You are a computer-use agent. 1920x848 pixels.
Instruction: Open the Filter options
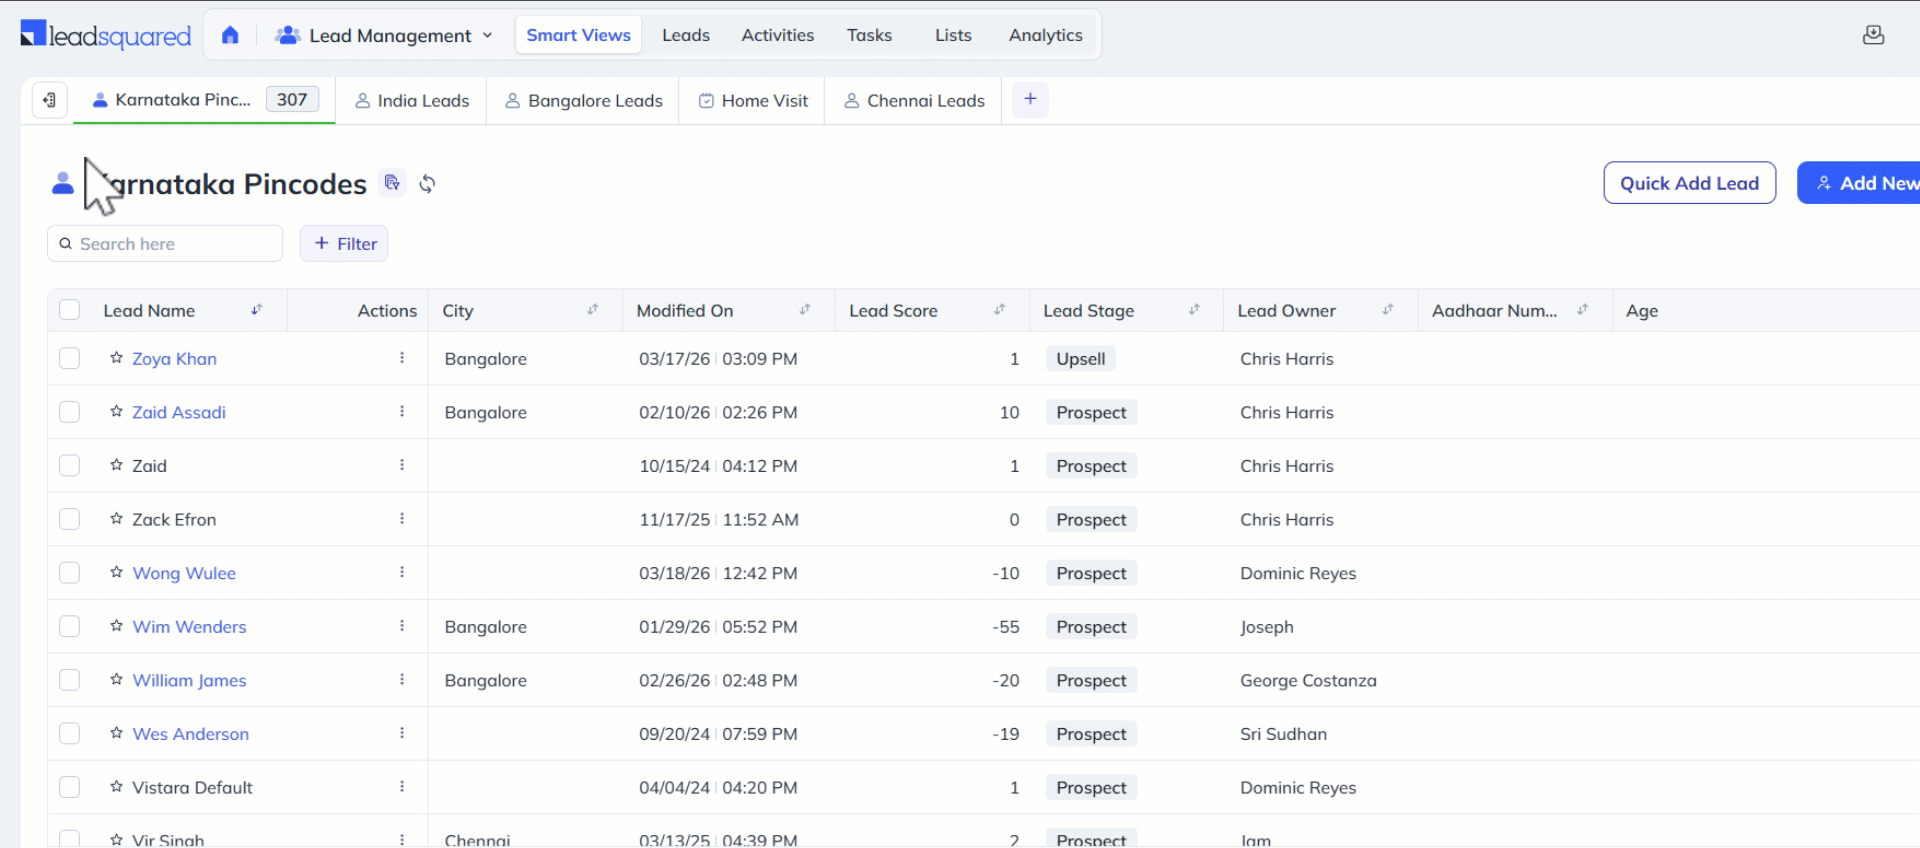point(344,244)
